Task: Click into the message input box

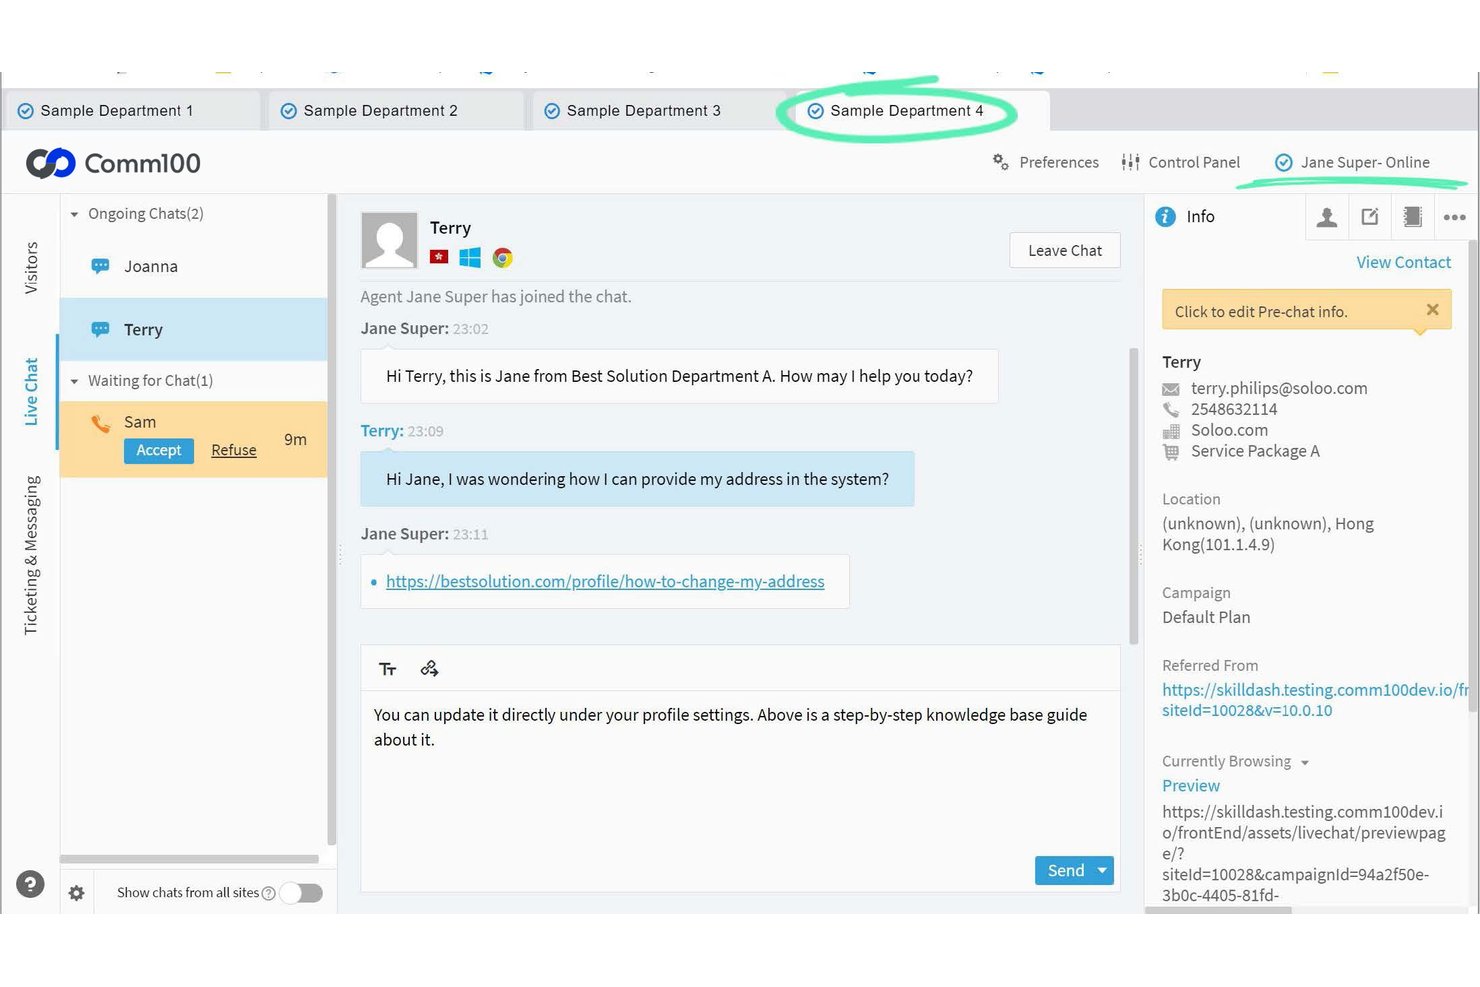Action: coord(740,788)
